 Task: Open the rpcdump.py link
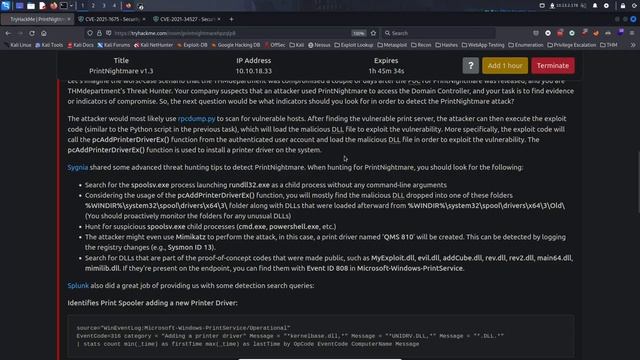(x=196, y=119)
